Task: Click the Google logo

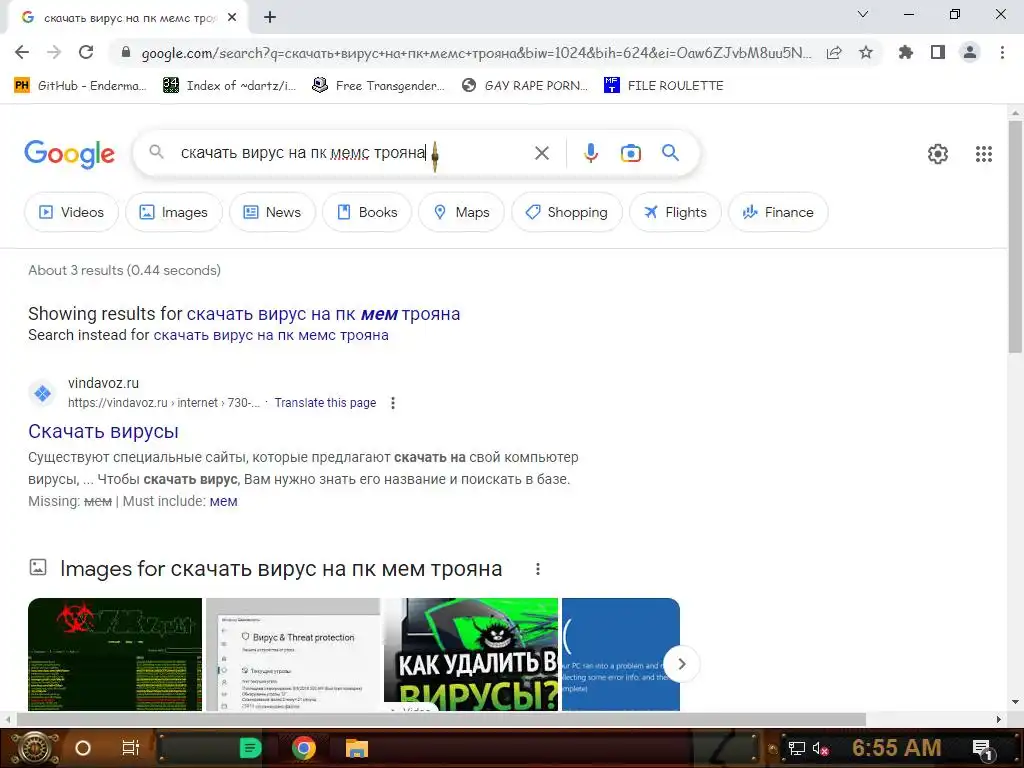Action: click(x=69, y=154)
